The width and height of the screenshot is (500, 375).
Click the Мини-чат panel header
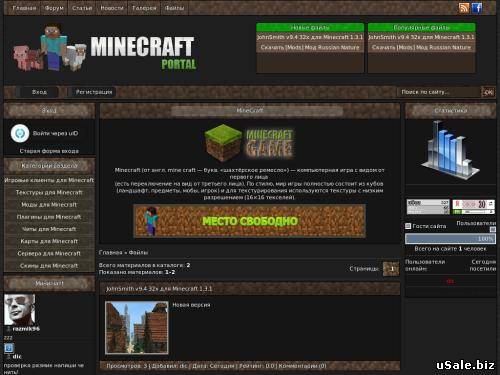tap(49, 284)
